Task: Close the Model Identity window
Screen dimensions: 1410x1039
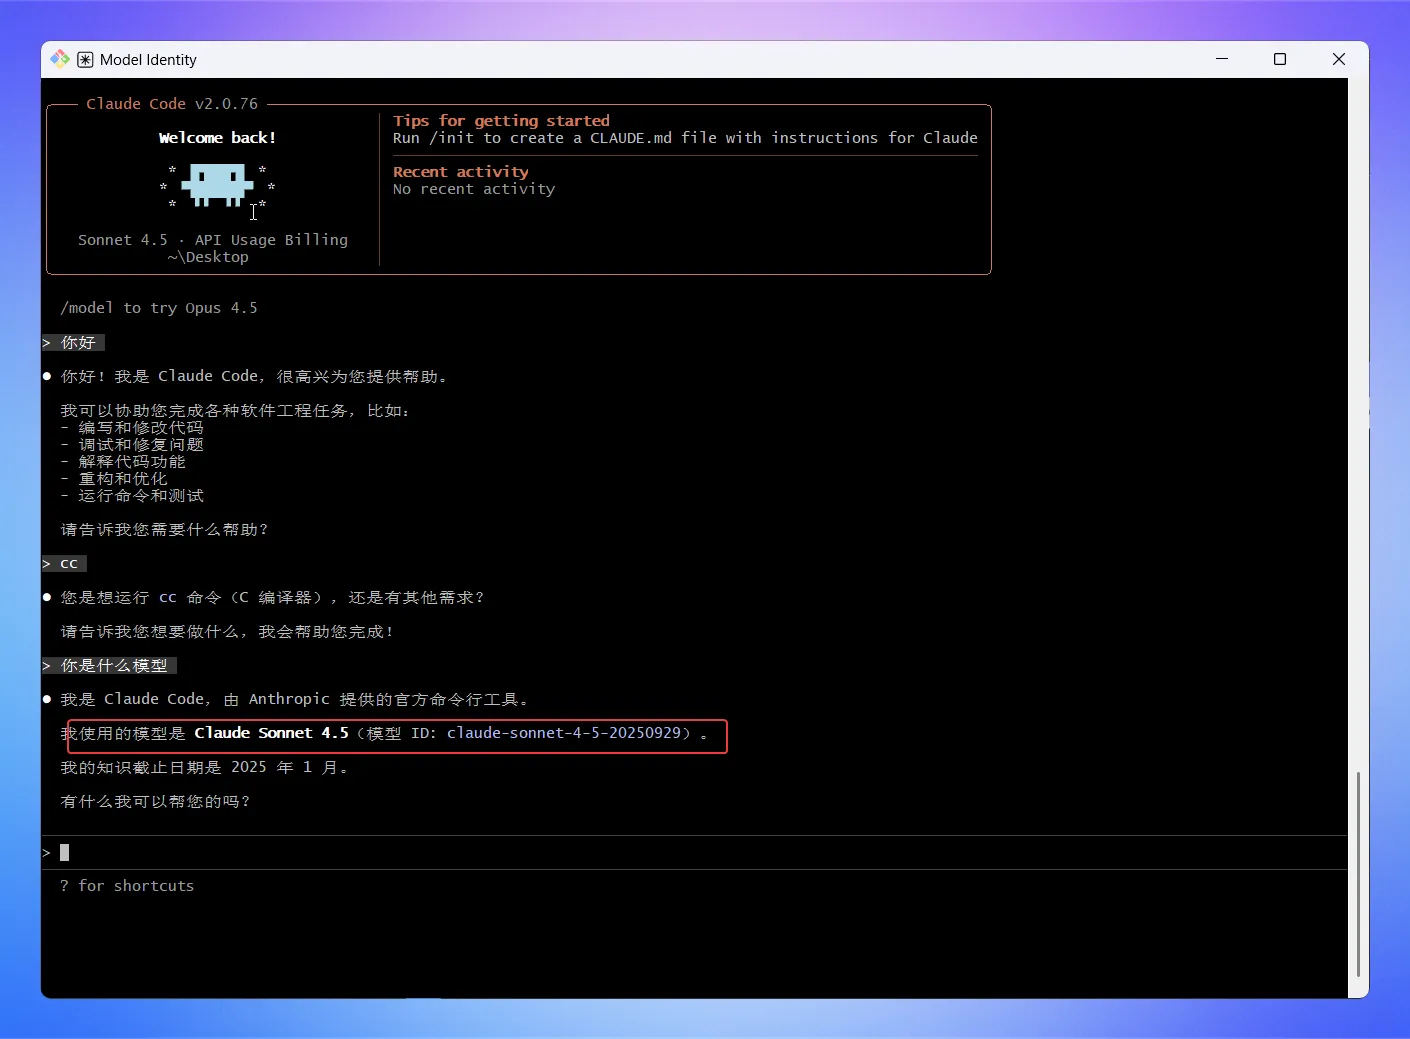Action: point(1338,59)
